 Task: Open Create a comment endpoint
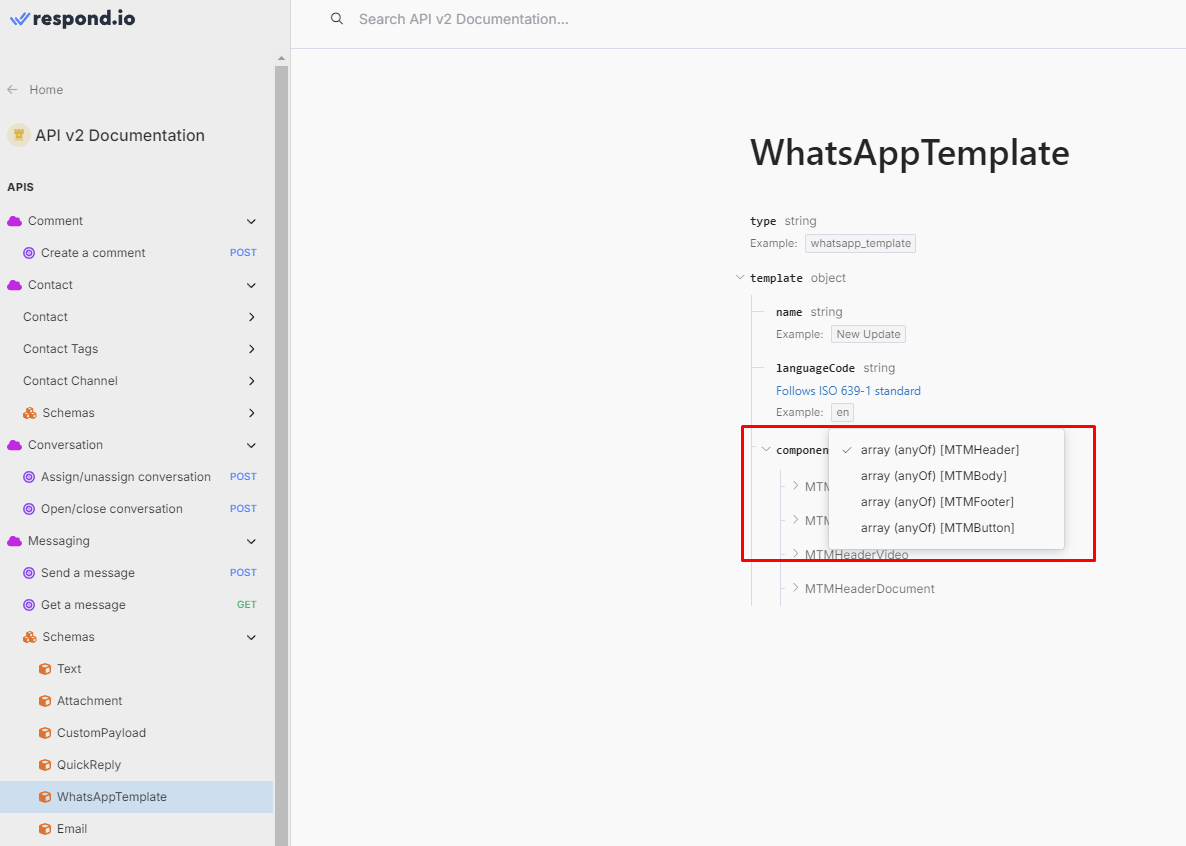pos(93,253)
